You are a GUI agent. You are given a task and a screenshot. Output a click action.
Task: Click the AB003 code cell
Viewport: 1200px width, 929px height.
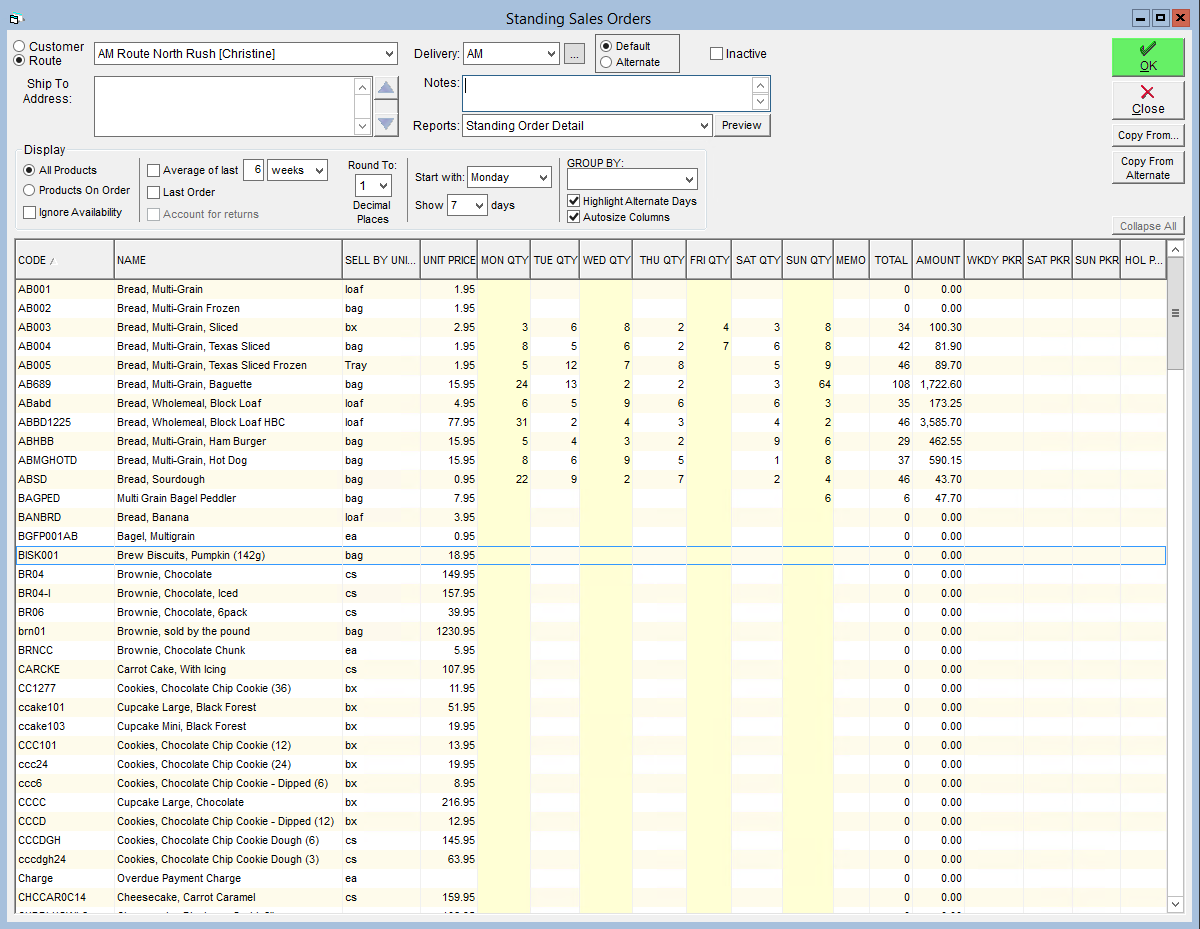(x=64, y=327)
